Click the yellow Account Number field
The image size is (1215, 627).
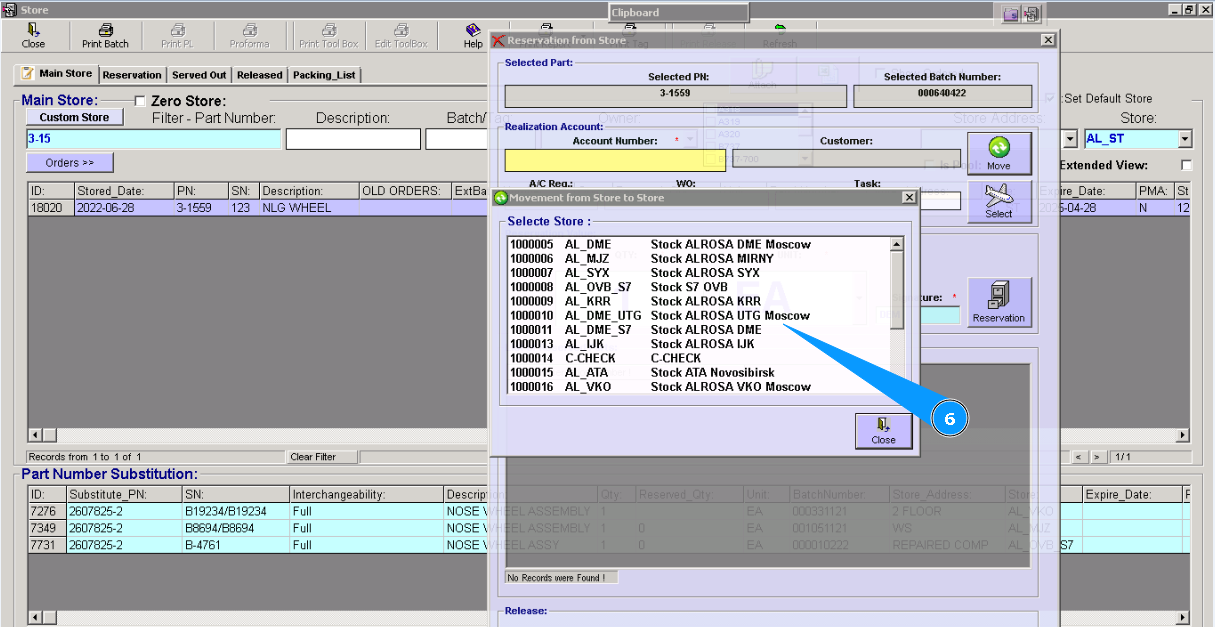614,160
